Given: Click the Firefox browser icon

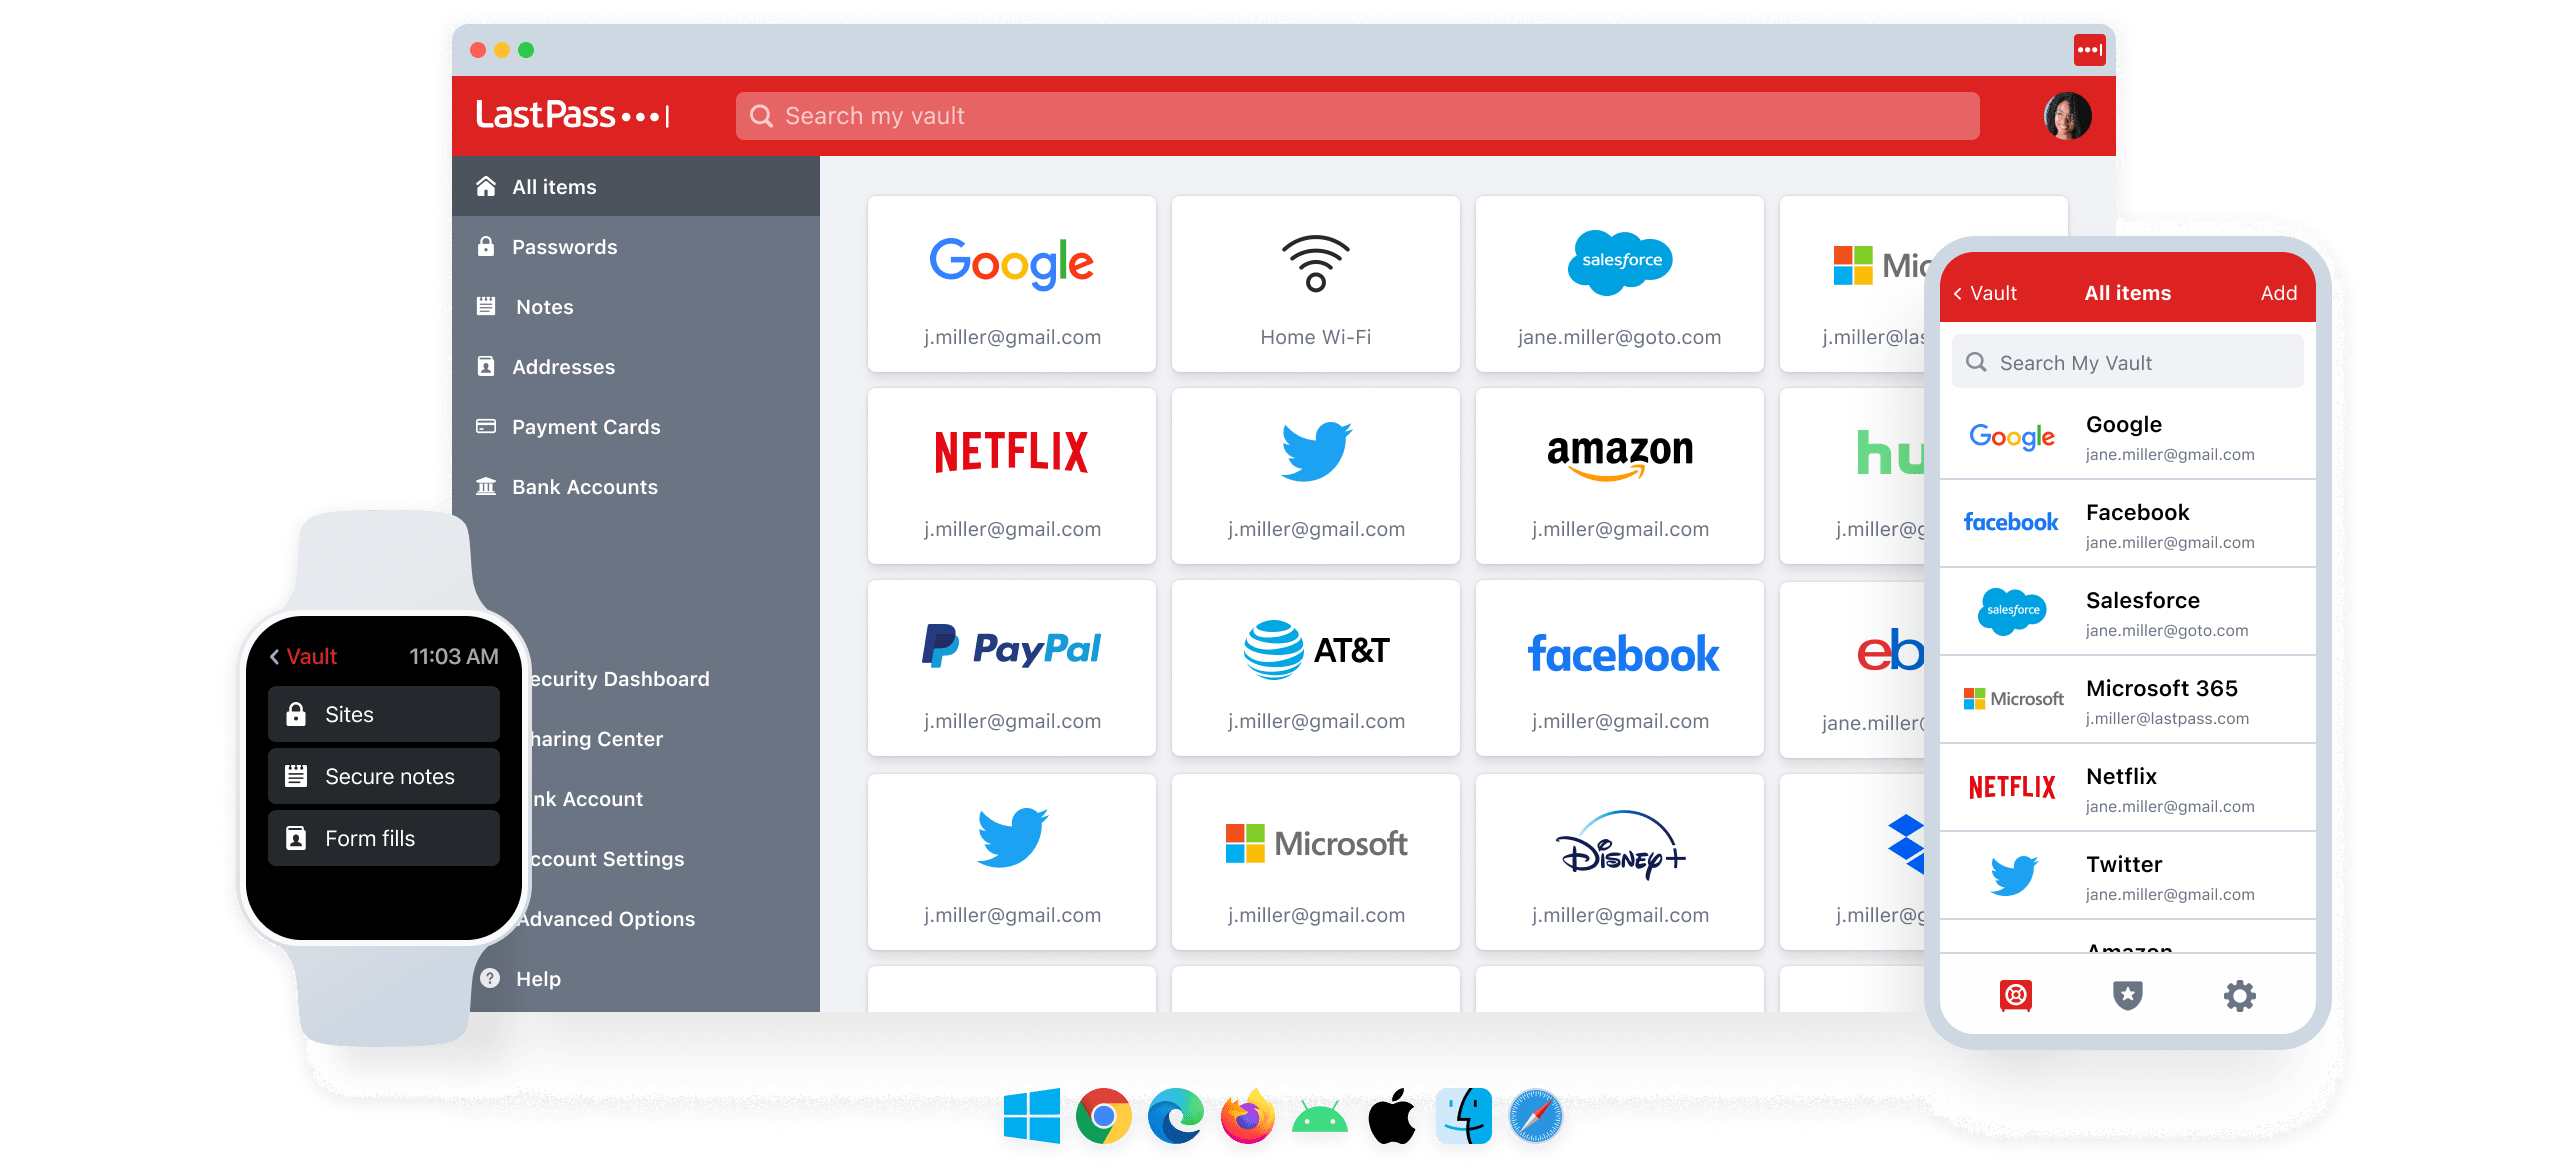Looking at the screenshot, I should click(1247, 1116).
